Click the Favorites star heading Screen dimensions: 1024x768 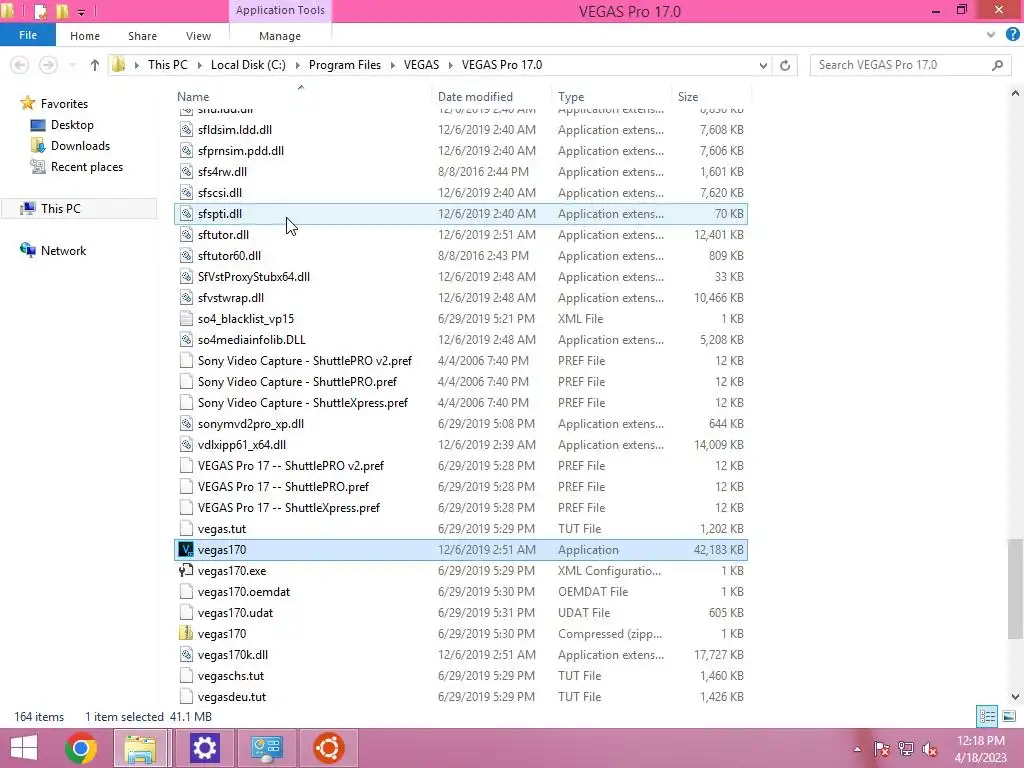pos(63,104)
